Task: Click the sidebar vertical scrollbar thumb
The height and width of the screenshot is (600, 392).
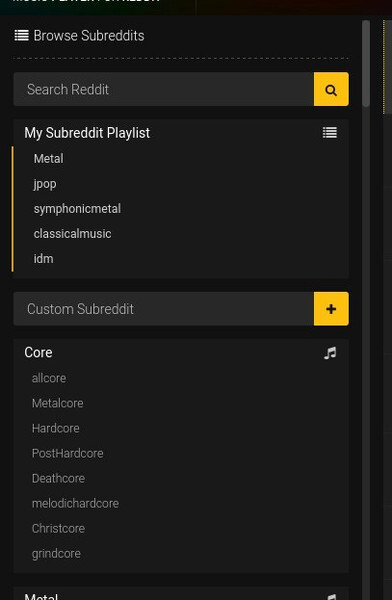Action: point(366,64)
